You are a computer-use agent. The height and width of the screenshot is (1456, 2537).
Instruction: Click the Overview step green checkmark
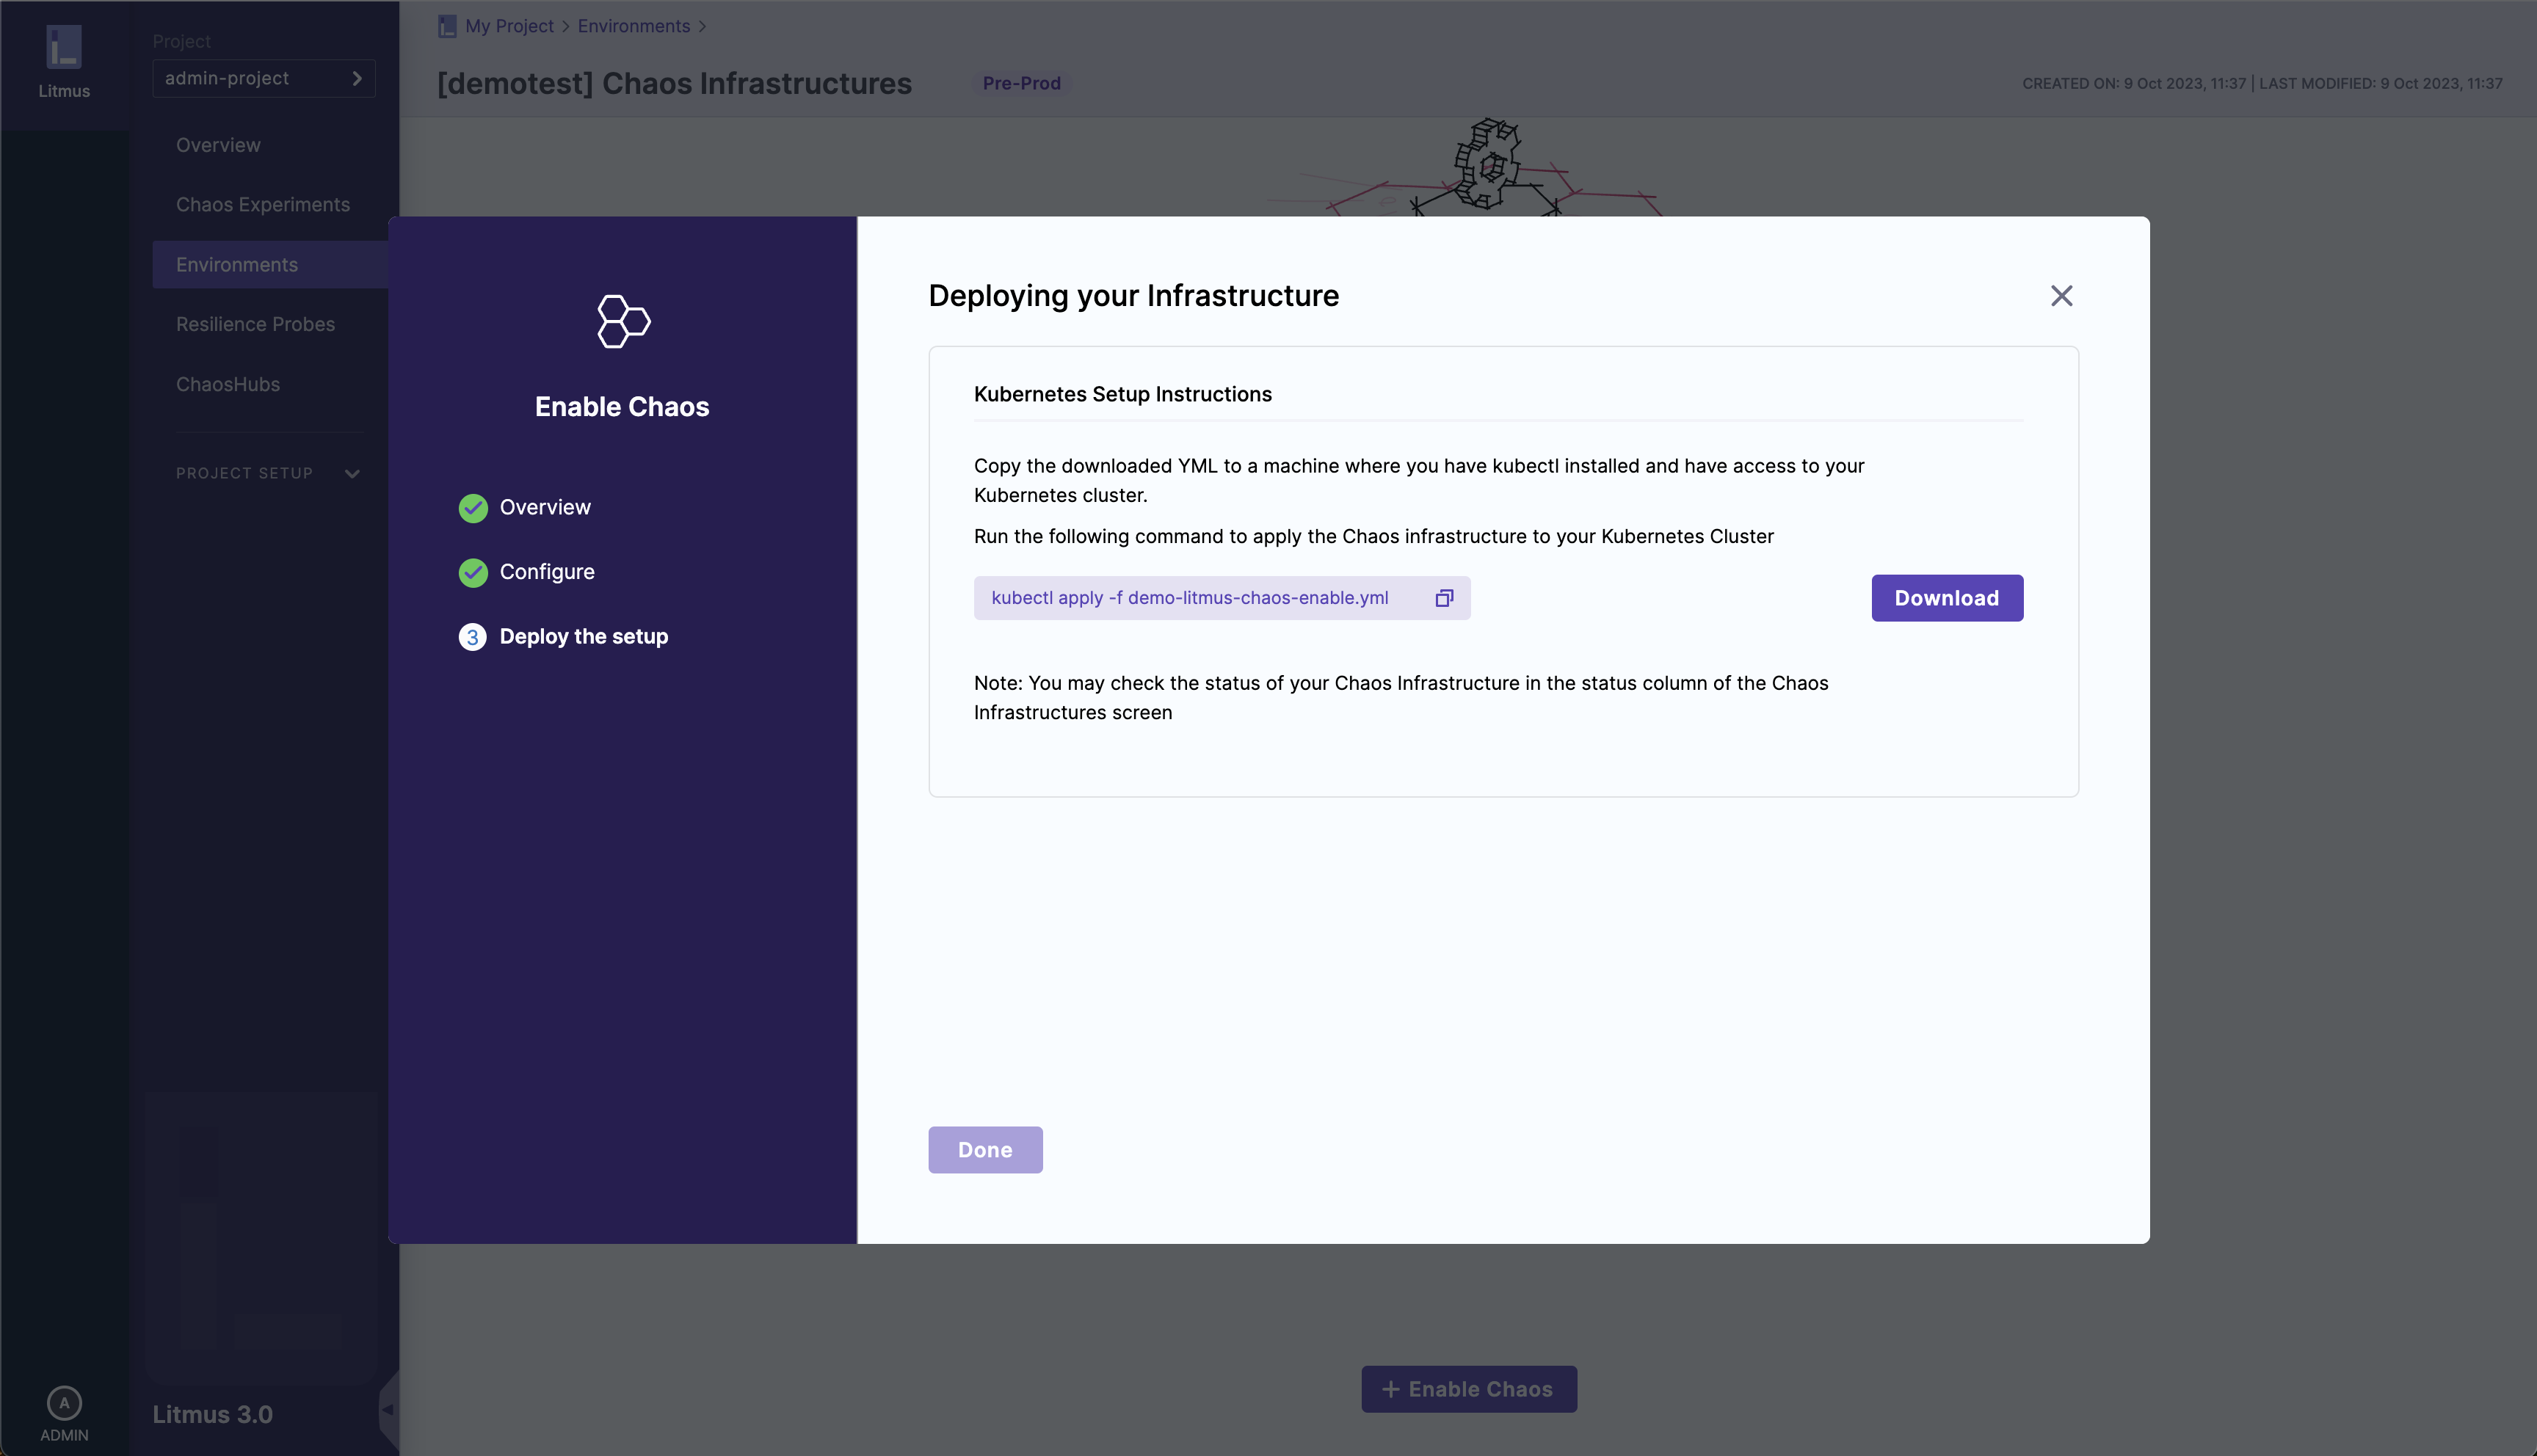tap(473, 508)
